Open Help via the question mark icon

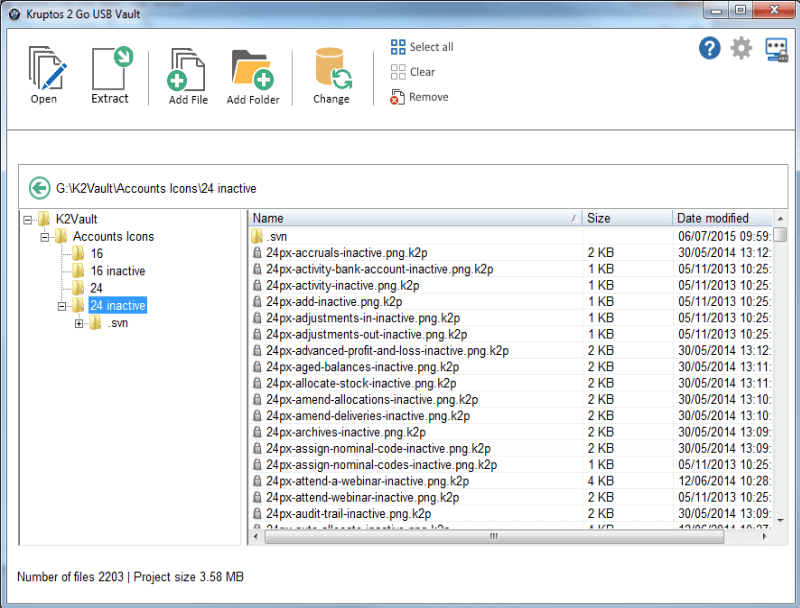[x=710, y=48]
